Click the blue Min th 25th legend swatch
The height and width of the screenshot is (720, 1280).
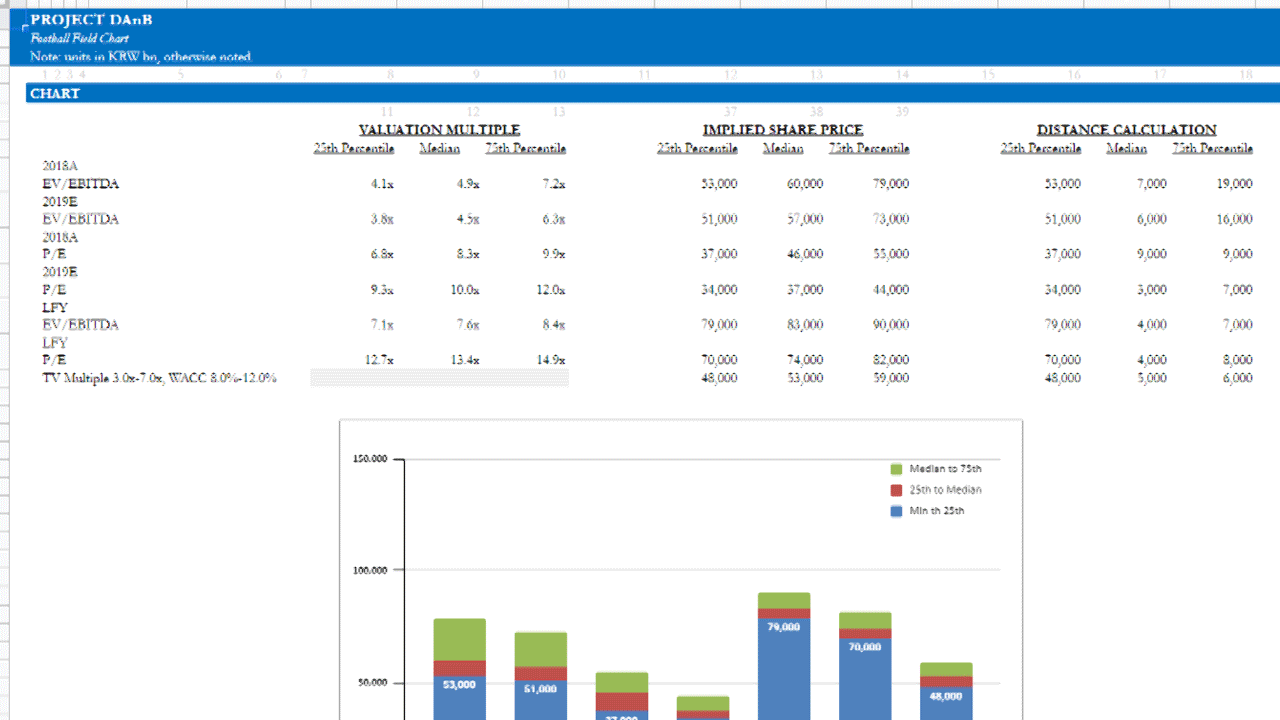coord(896,511)
